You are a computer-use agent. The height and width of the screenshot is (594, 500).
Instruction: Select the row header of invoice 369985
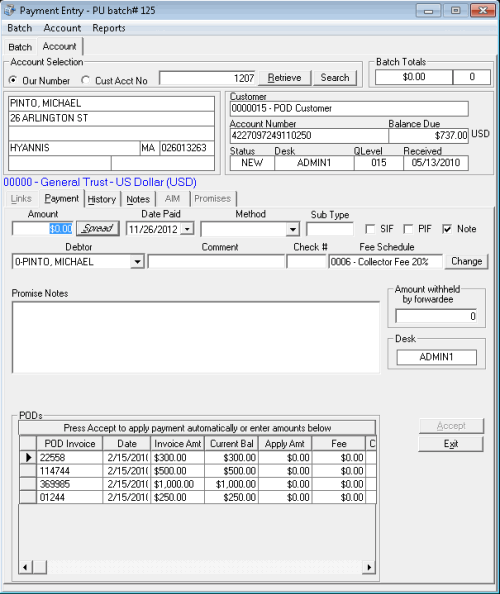[28, 484]
